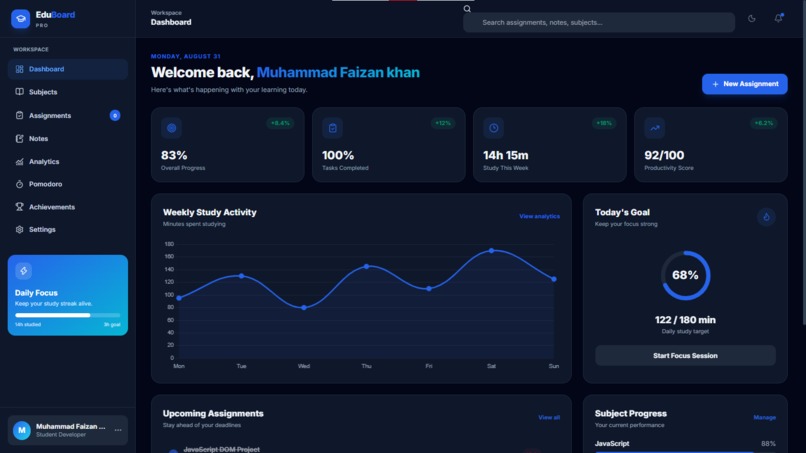Click the Tasks Completed clipboard icon
Screen dimensions: 806x453
[333, 128]
